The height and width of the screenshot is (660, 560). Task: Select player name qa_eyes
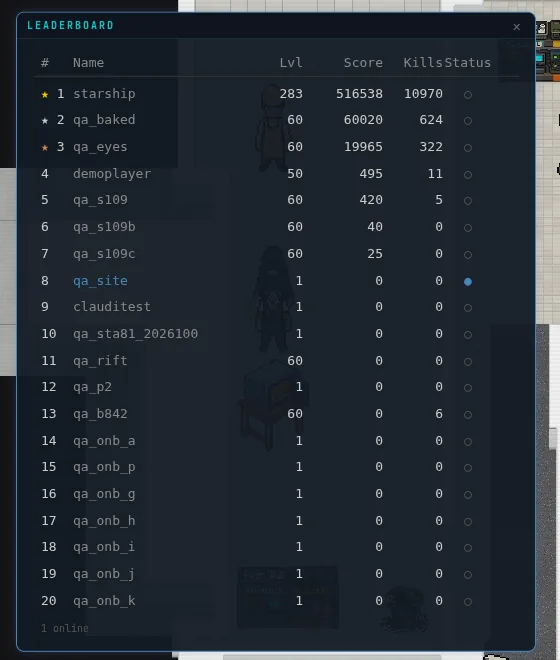100,147
